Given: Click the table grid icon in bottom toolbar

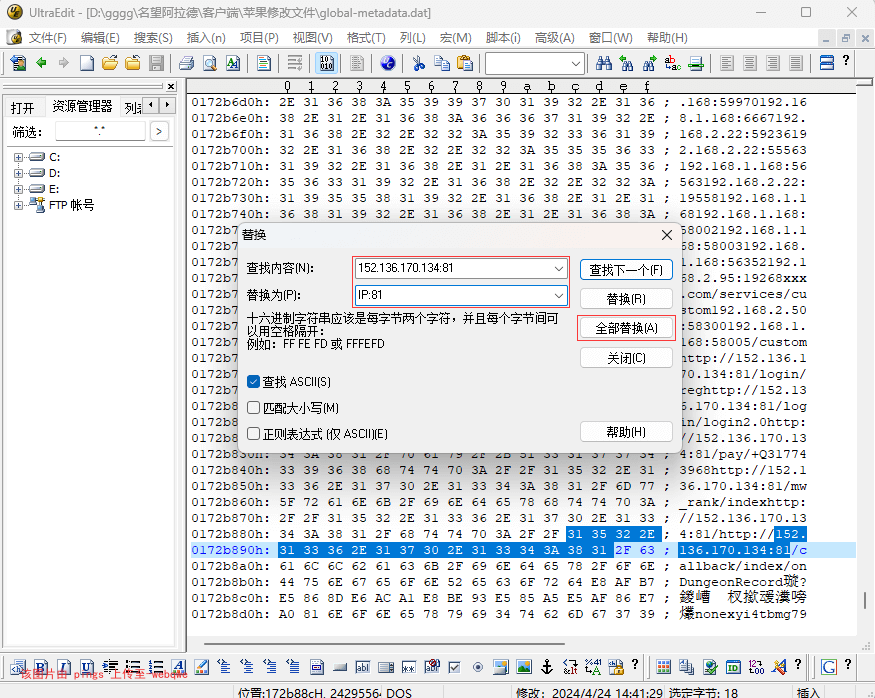Looking at the screenshot, I should (664, 666).
